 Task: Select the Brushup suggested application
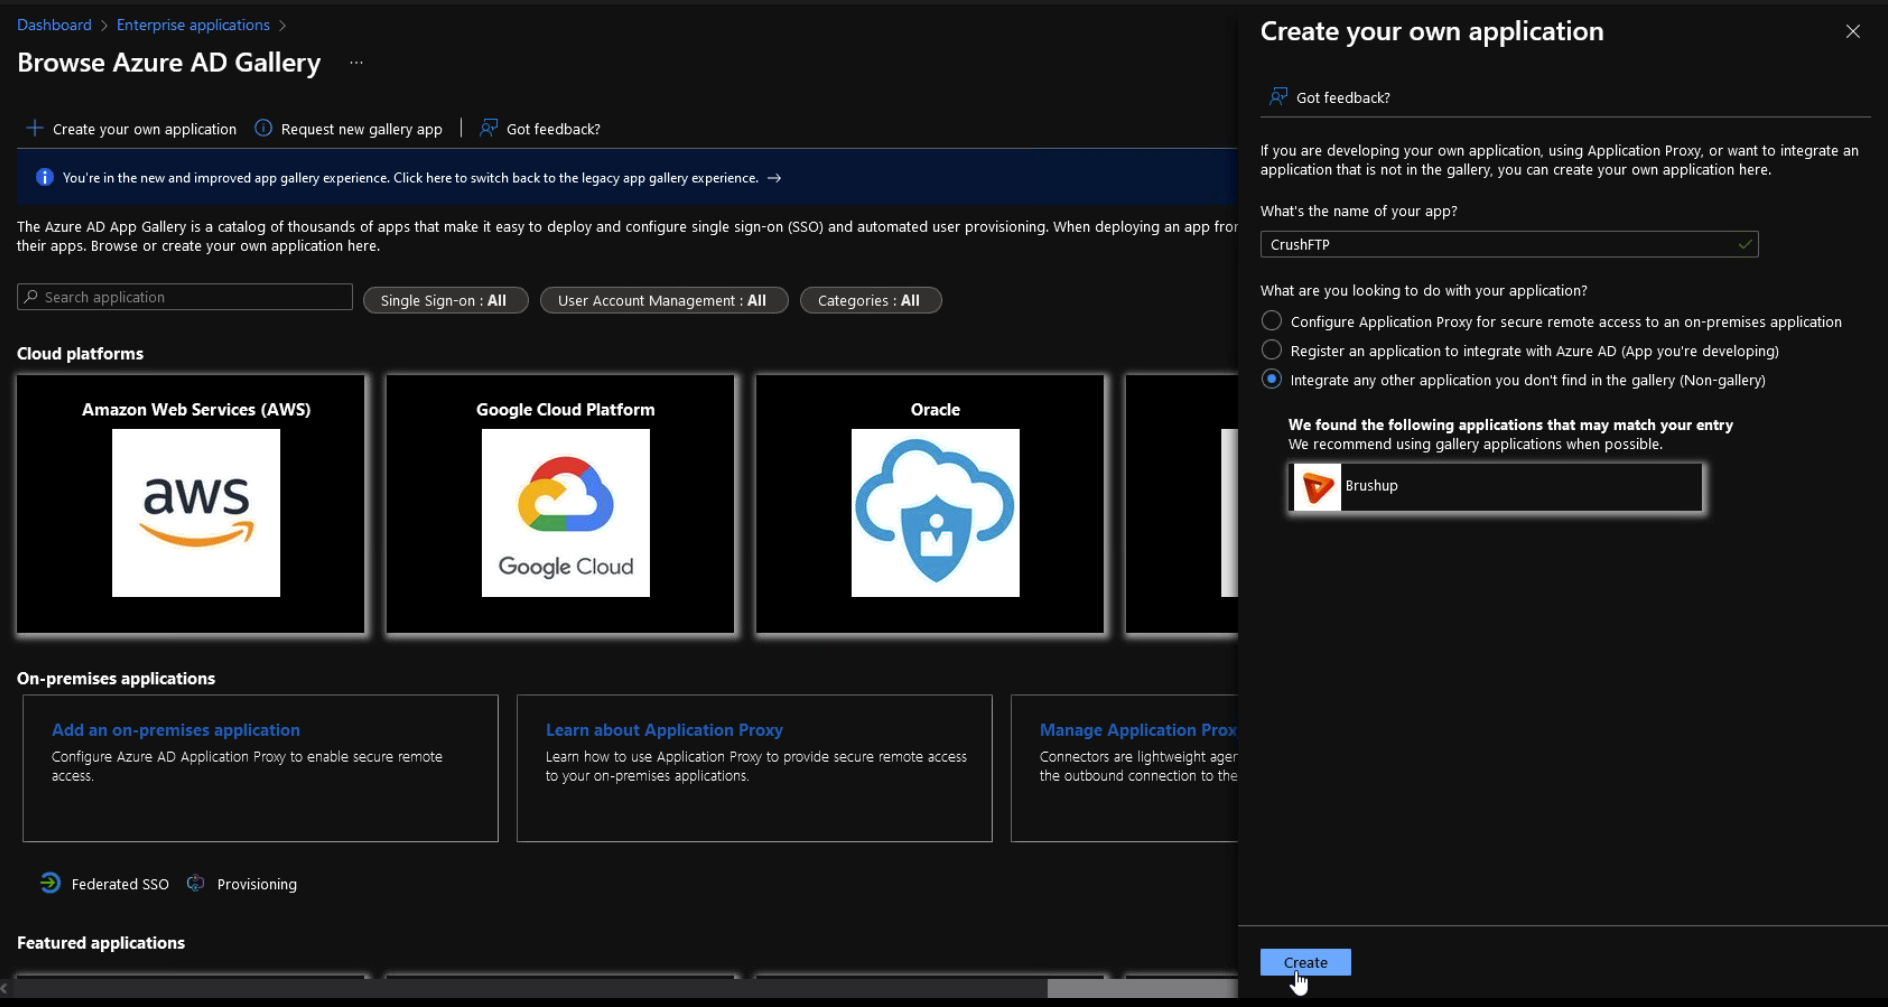tap(1496, 487)
